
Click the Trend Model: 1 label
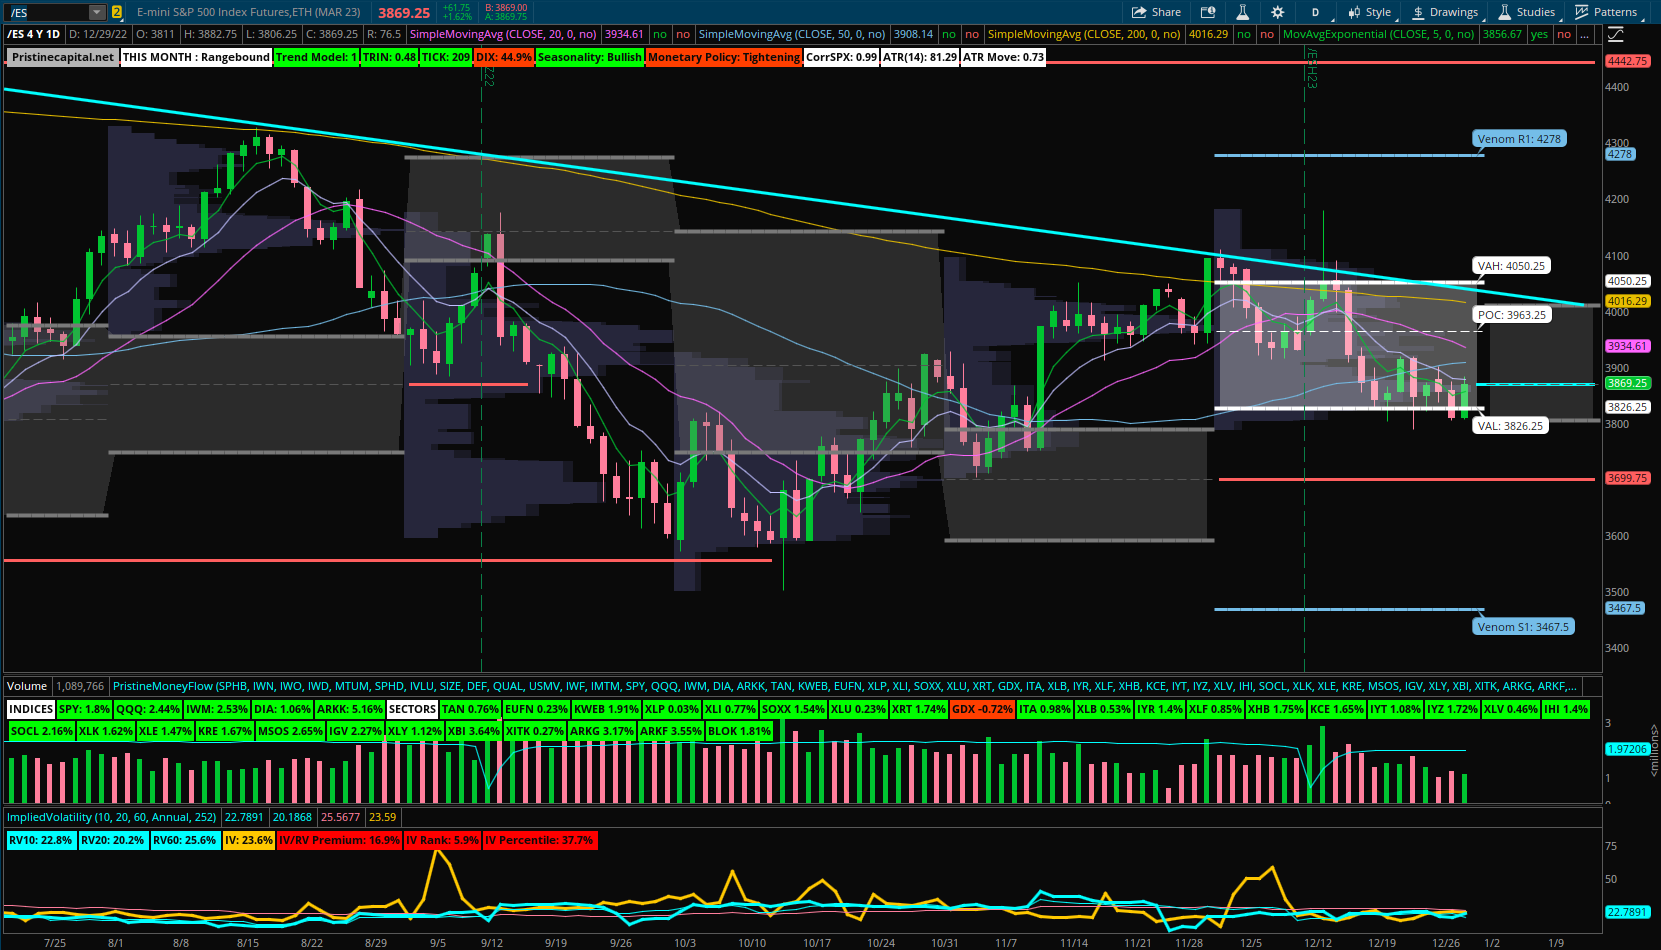tap(316, 57)
